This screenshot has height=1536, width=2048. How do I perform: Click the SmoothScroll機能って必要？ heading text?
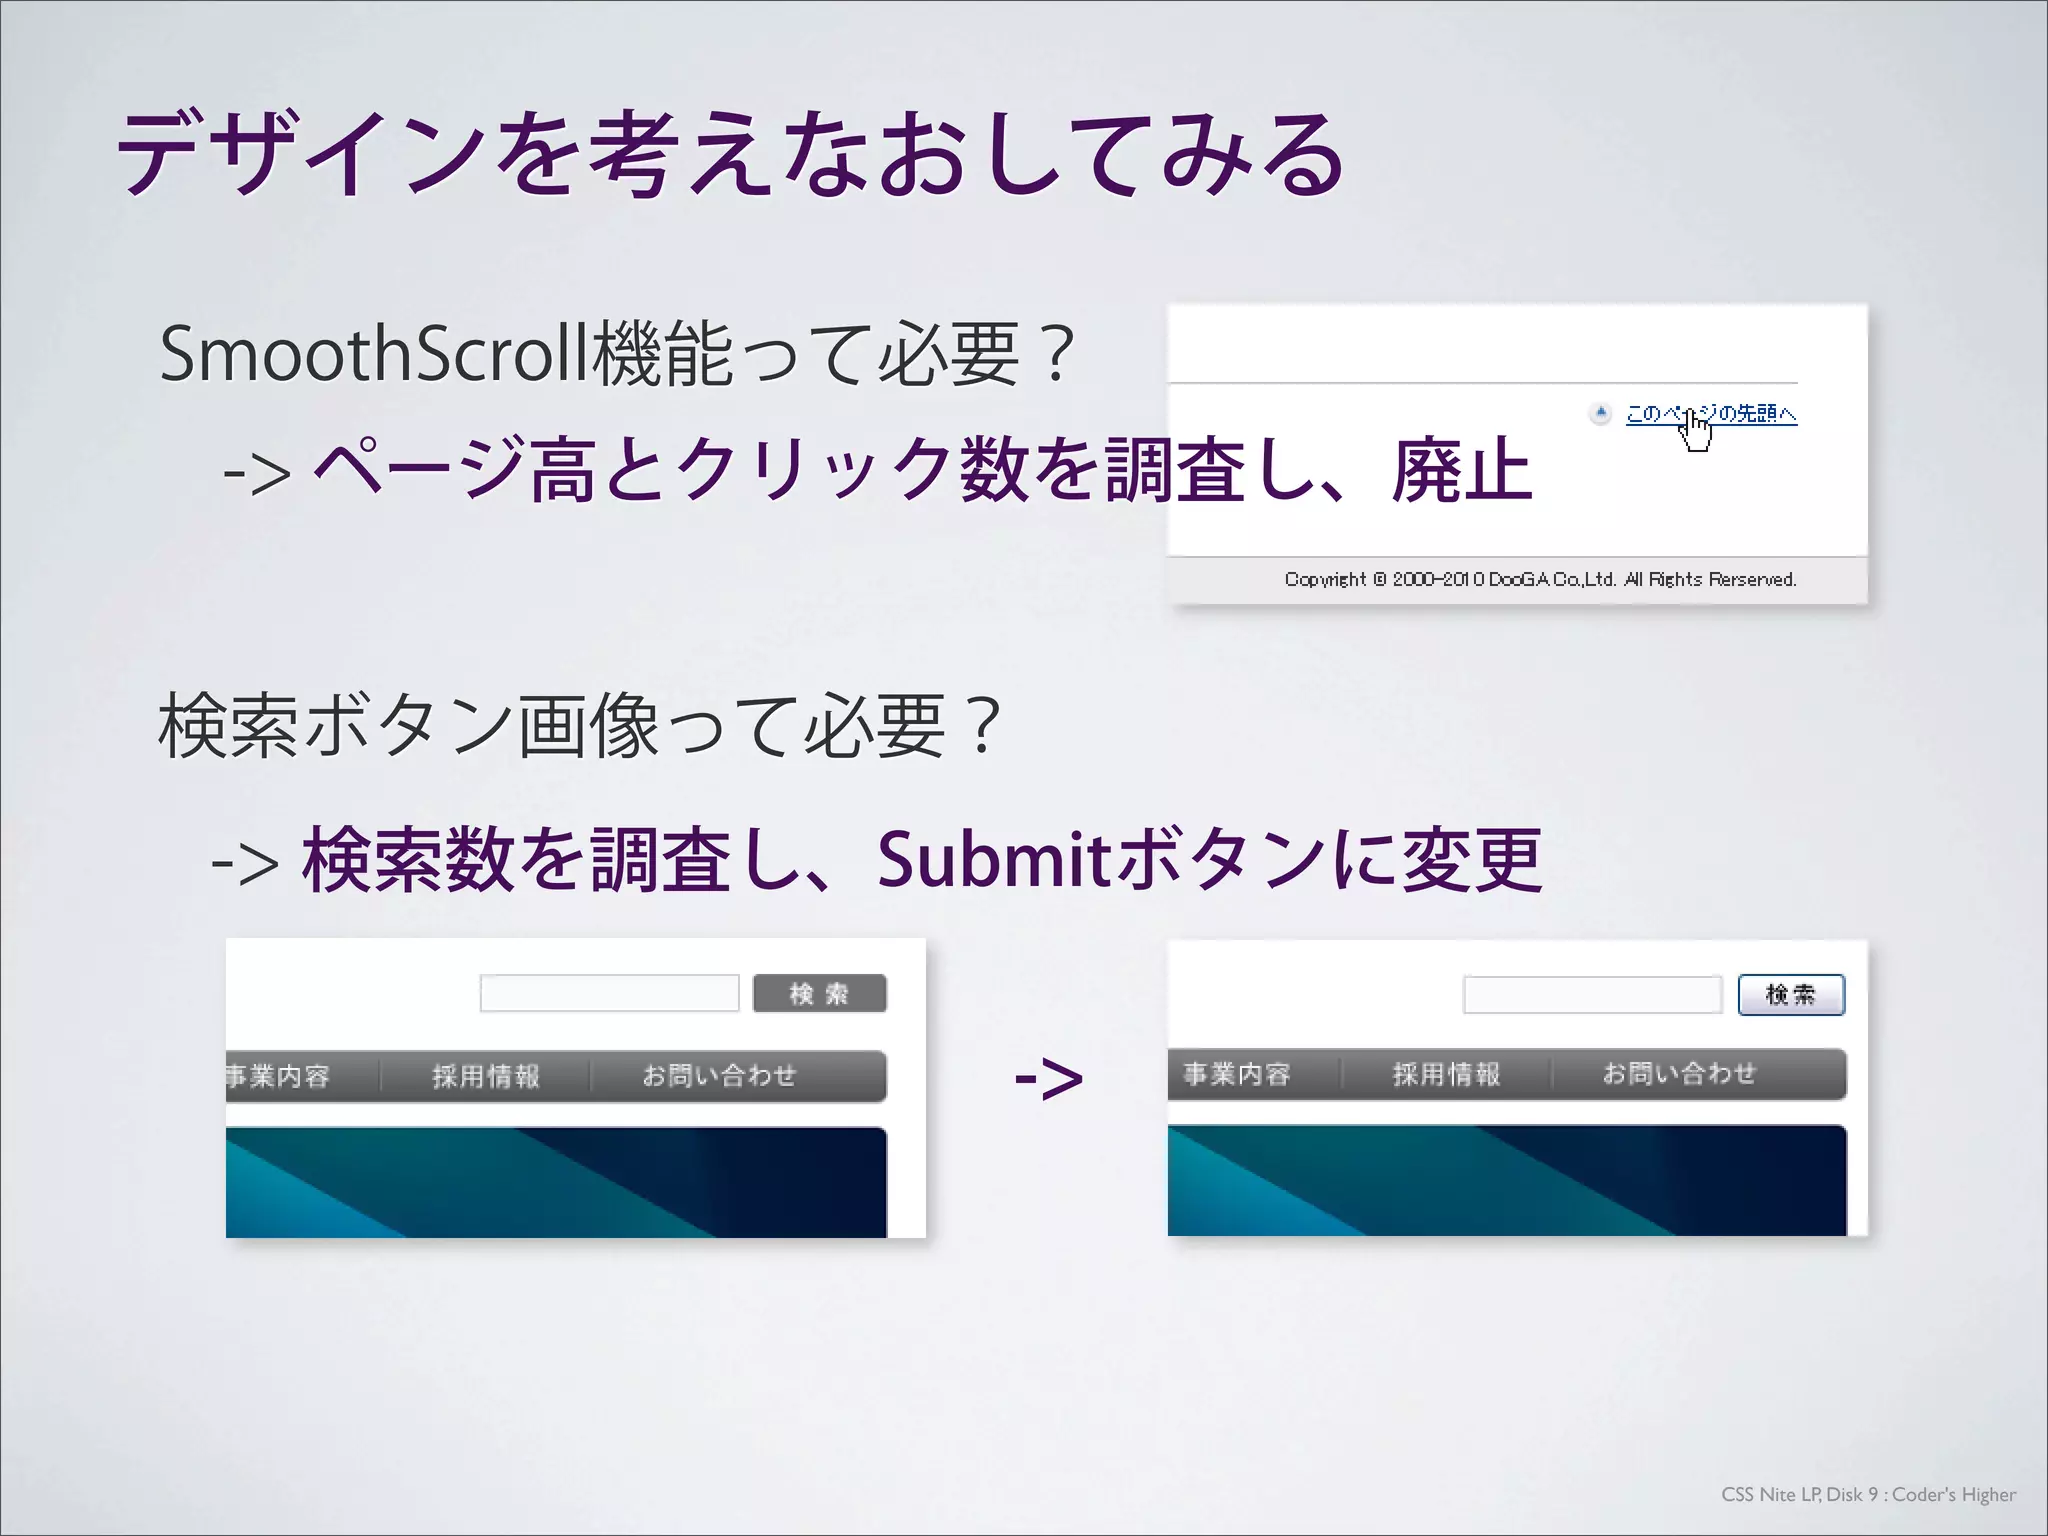(617, 353)
